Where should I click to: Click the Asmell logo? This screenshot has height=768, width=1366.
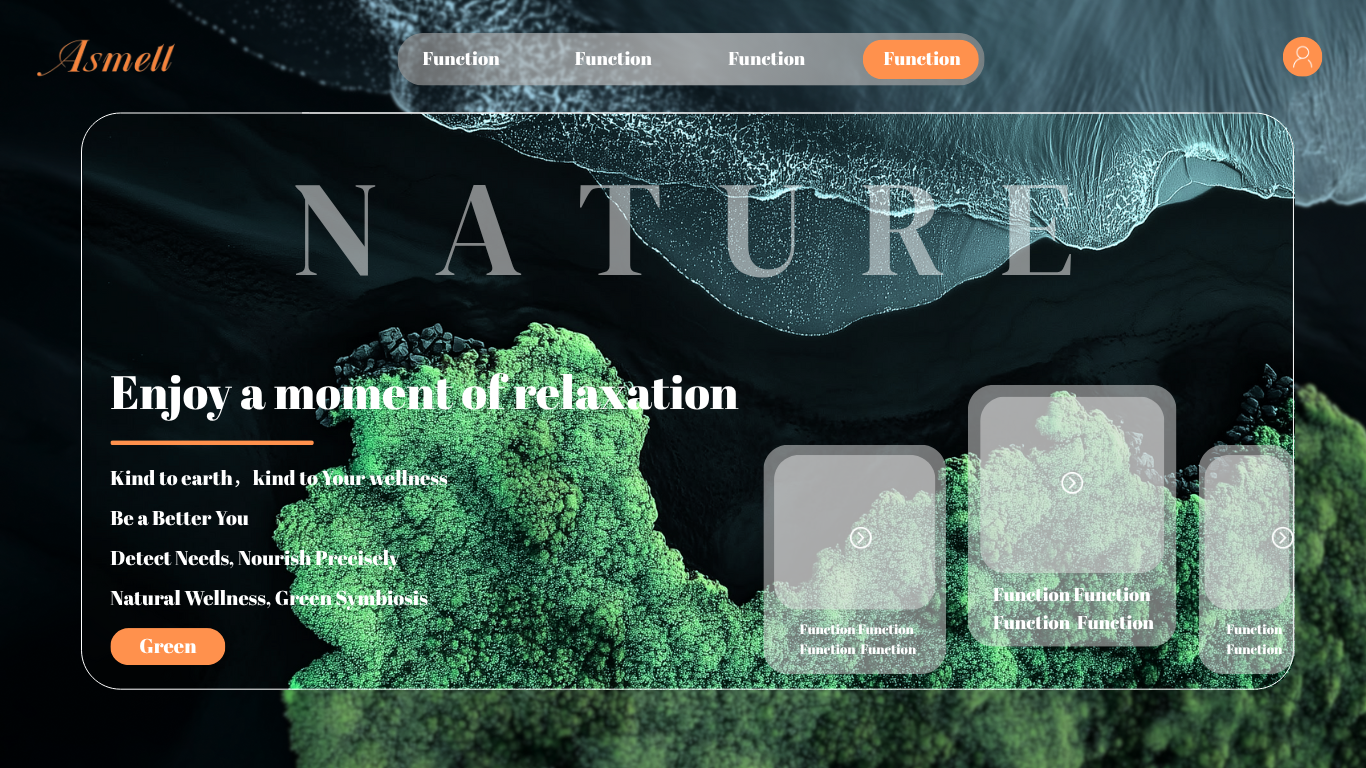click(x=106, y=58)
